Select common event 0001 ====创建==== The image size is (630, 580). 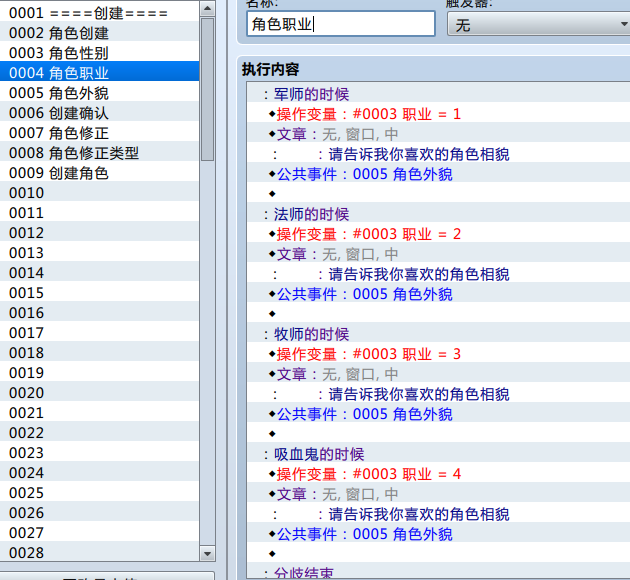99,13
